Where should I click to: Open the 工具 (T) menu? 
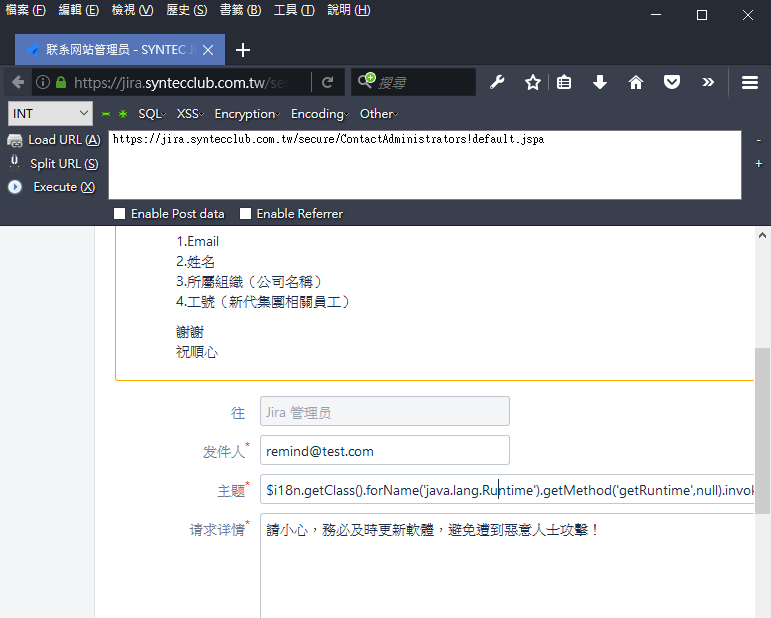click(294, 10)
